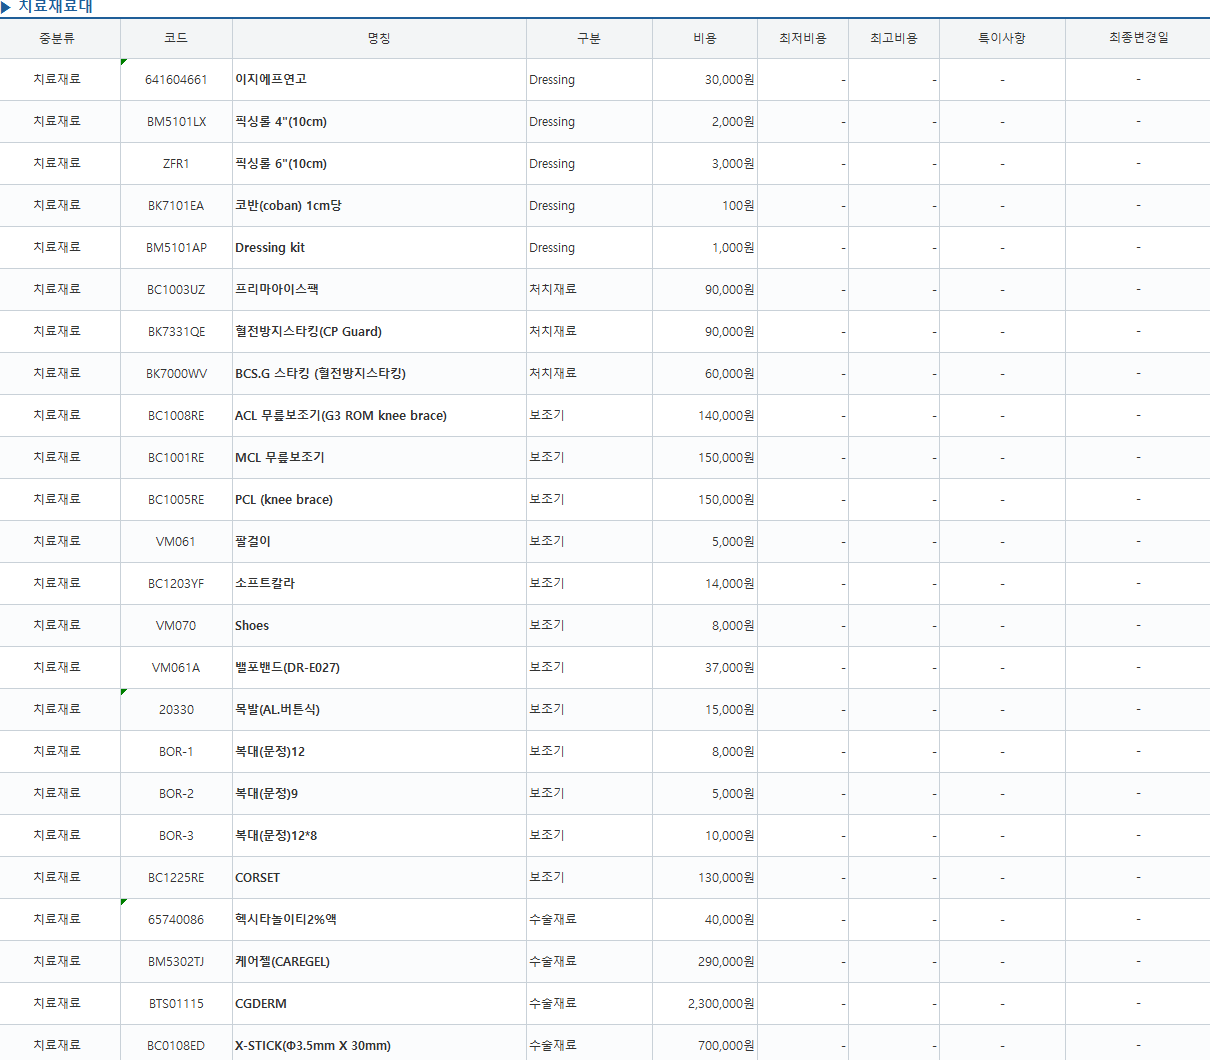This screenshot has width=1210, height=1060.
Task: Click the item name 코반(coban) 1cm당
Action: coord(288,205)
